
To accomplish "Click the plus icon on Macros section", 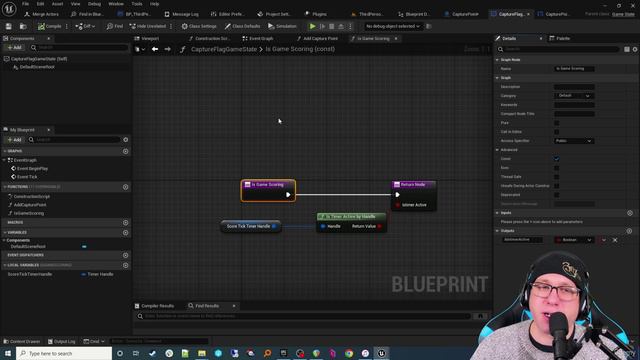I will (x=126, y=222).
